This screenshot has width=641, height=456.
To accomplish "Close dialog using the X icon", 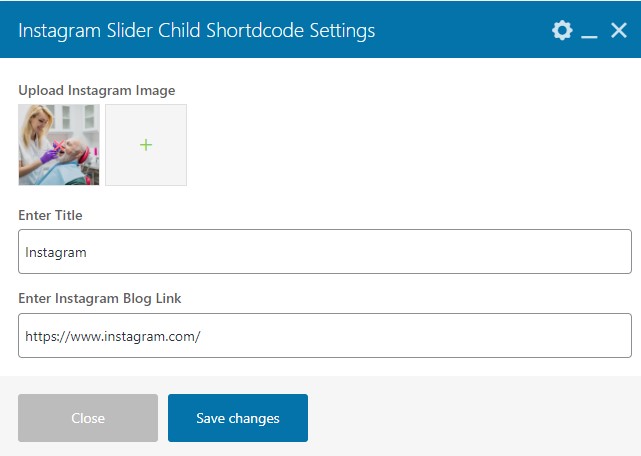I will [x=619, y=30].
